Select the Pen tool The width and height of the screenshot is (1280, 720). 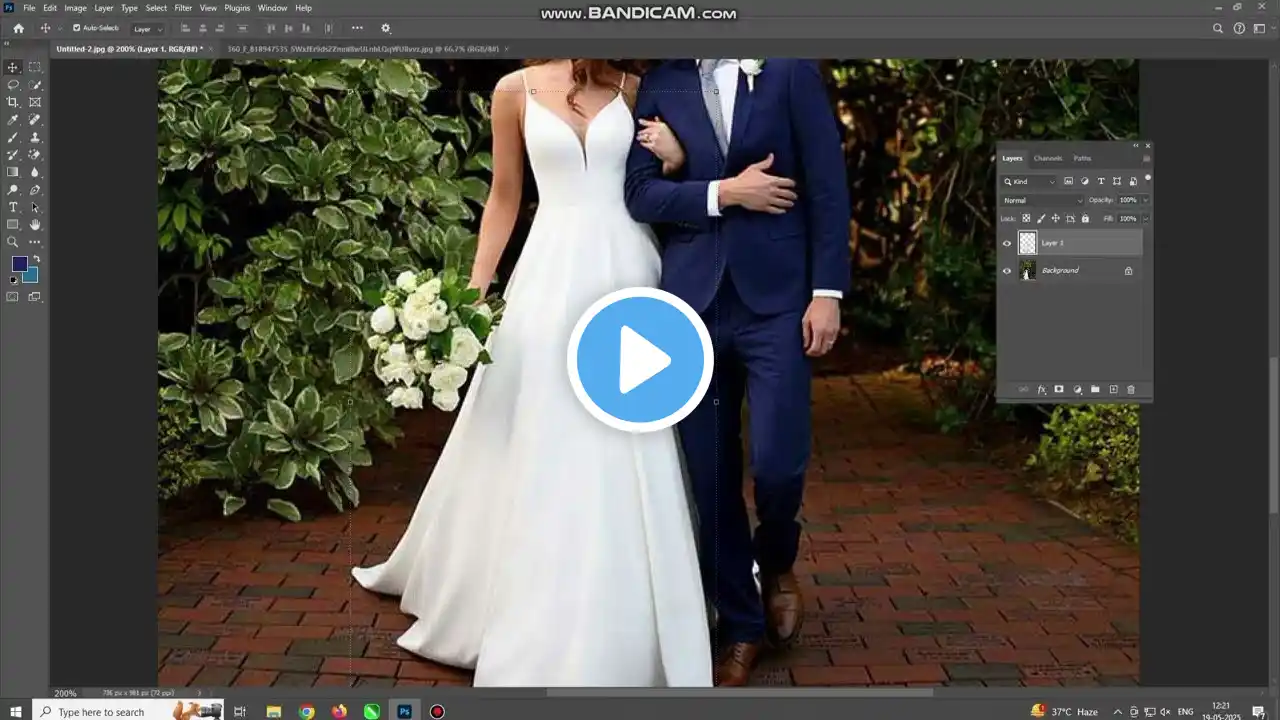coord(35,190)
